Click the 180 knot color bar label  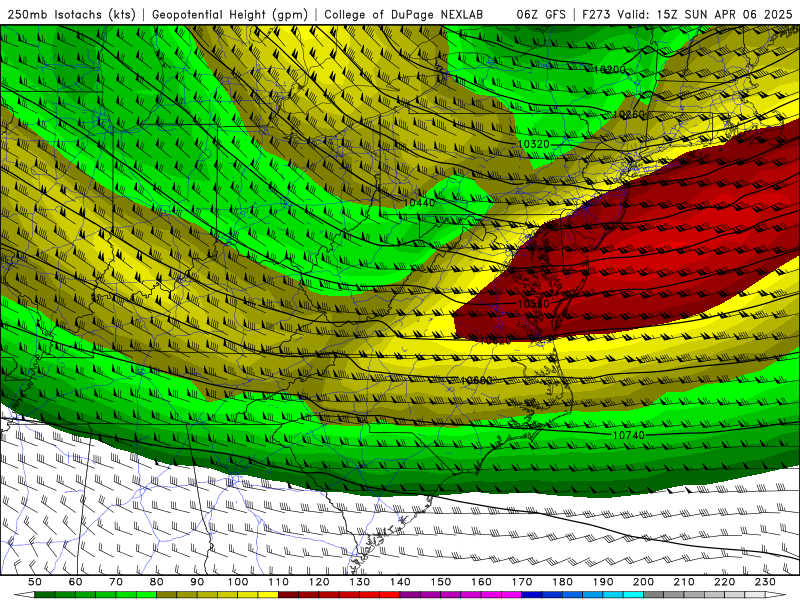562,582
